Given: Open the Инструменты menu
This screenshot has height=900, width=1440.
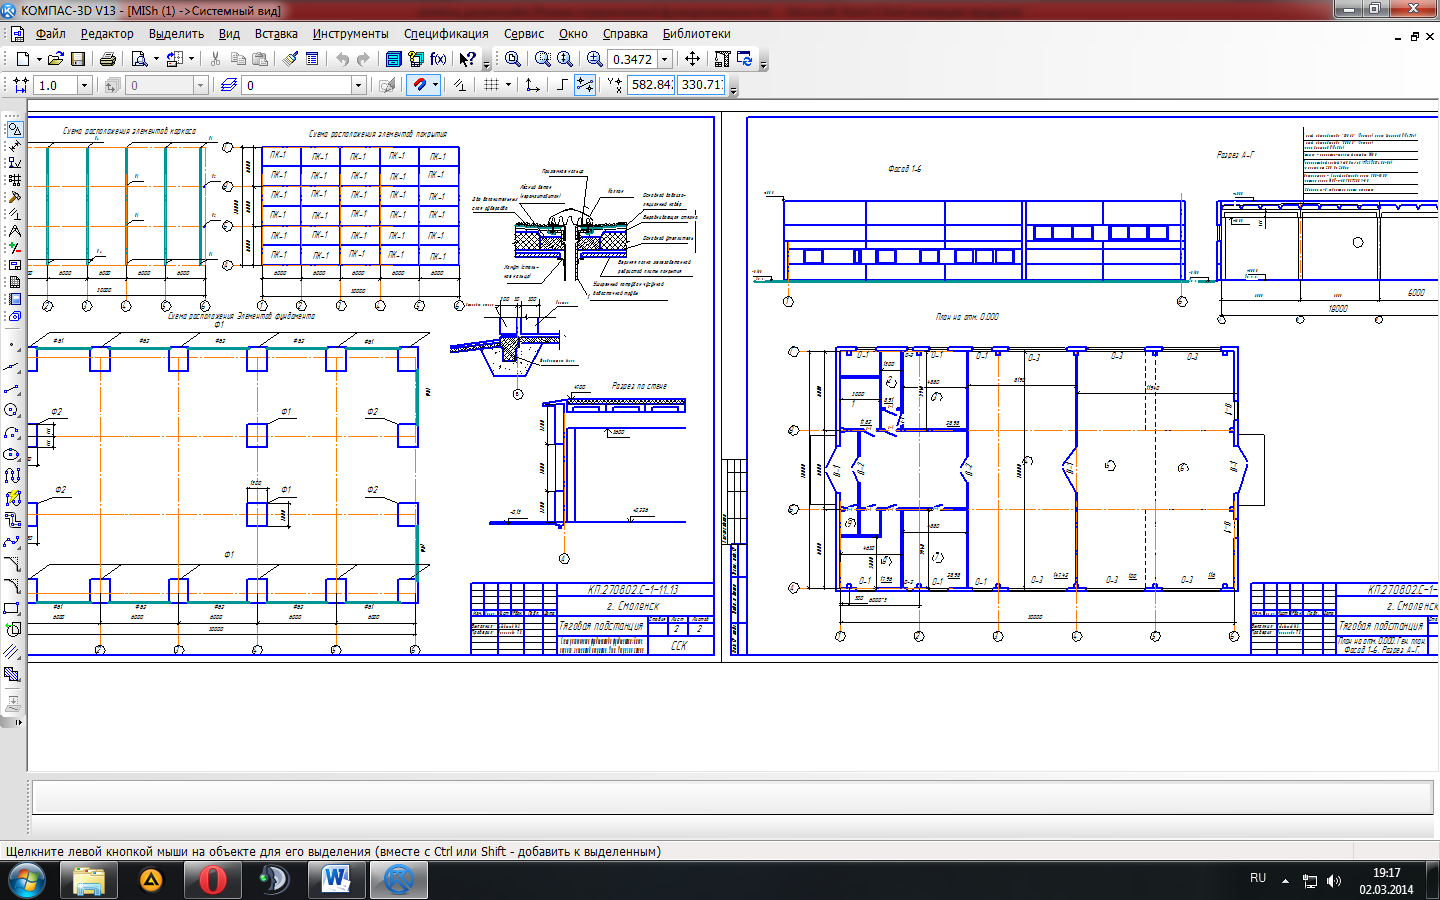Looking at the screenshot, I should [x=350, y=34].
